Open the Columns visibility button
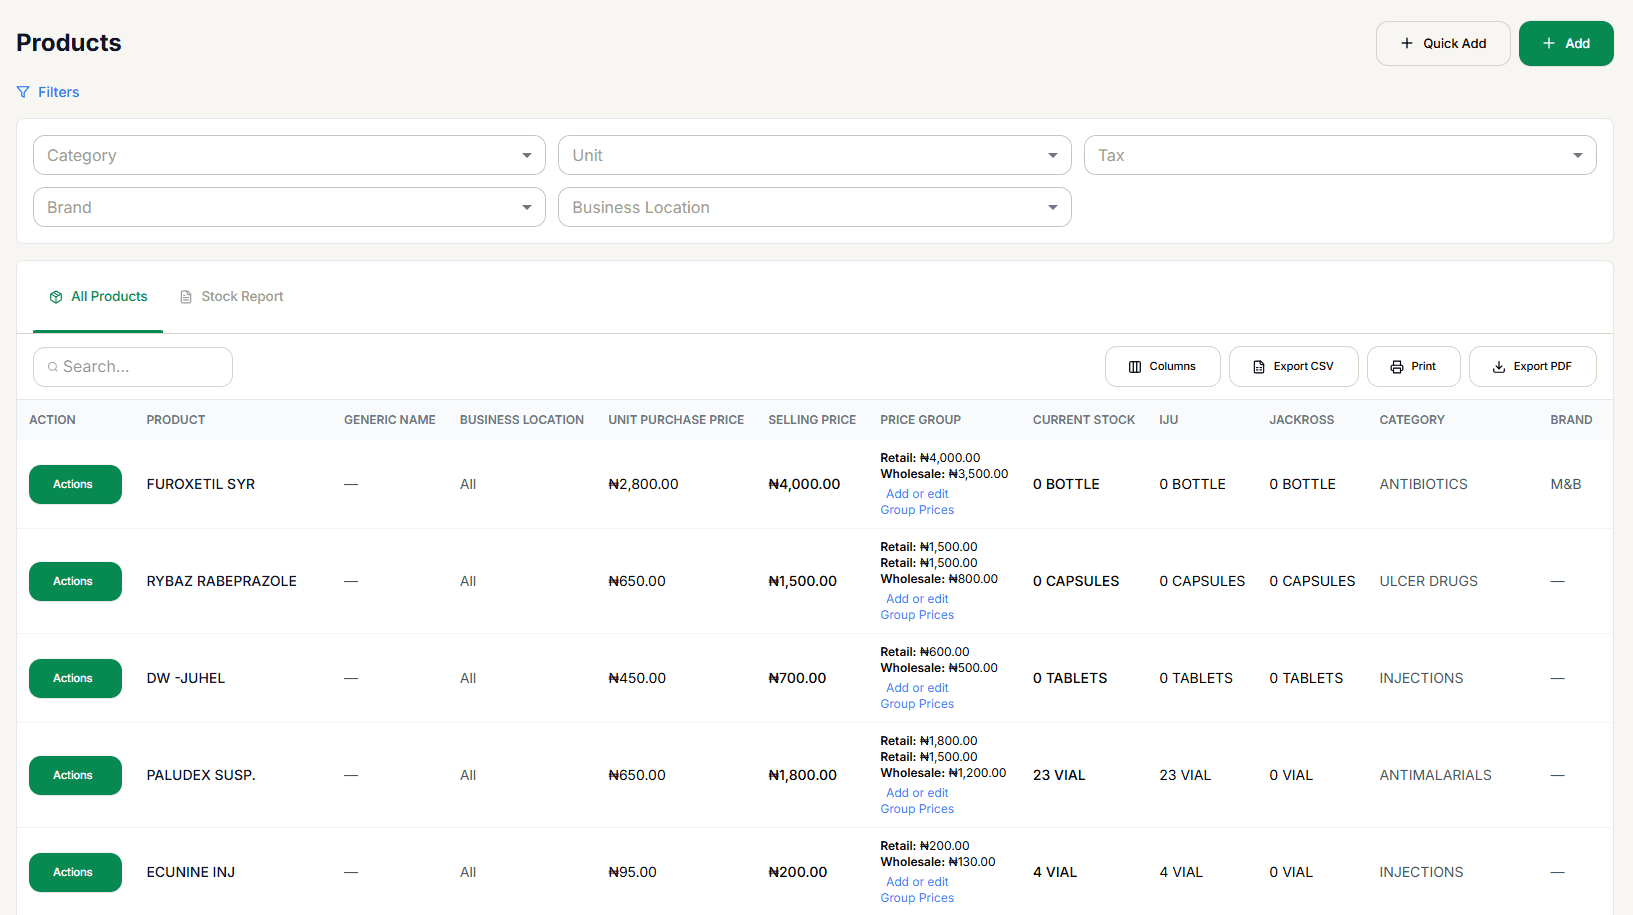This screenshot has width=1633, height=915. coord(1162,367)
